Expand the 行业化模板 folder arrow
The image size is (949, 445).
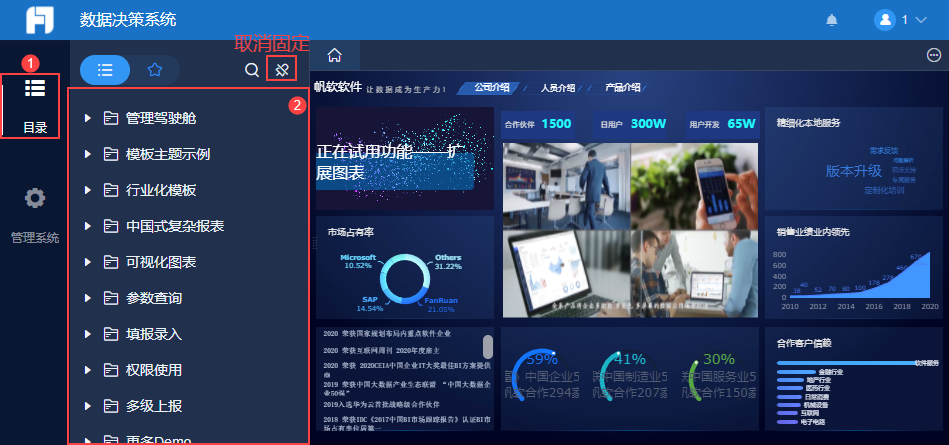pos(88,190)
